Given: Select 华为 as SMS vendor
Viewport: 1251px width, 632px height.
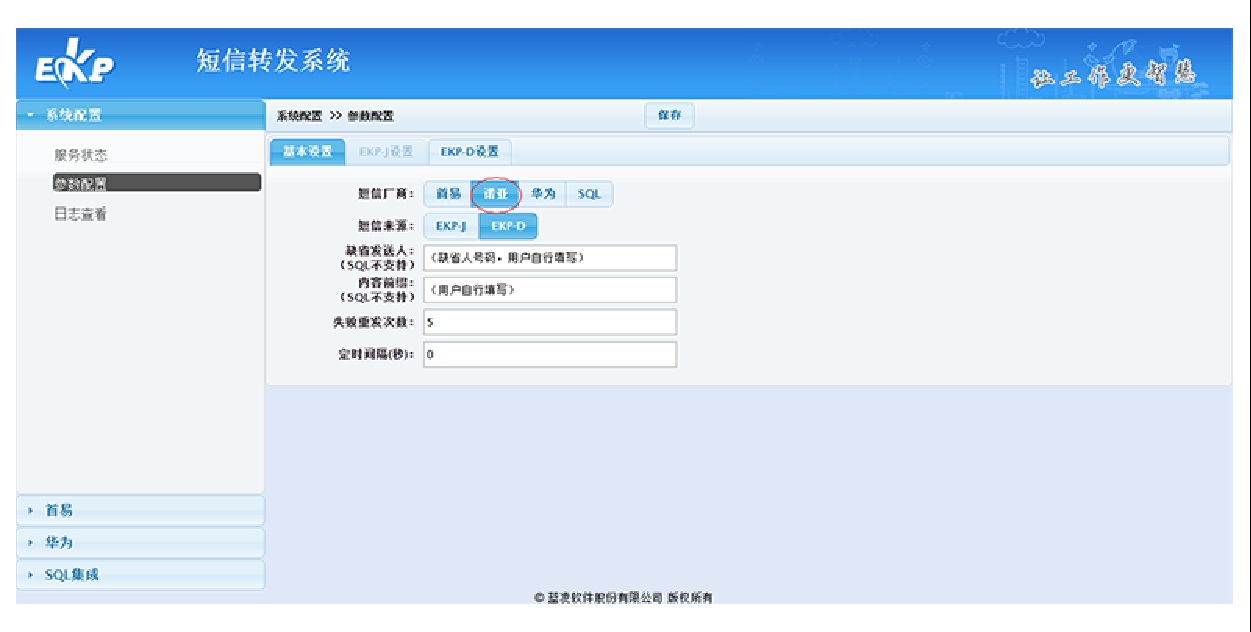Looking at the screenshot, I should [543, 194].
